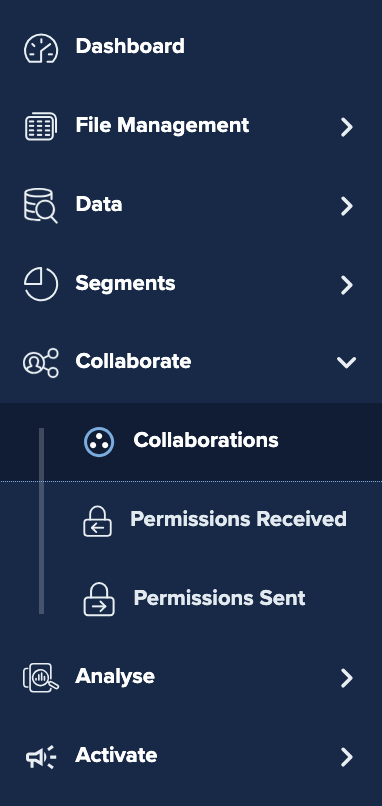Open the Dashboard page
The image size is (382, 806).
pyautogui.click(x=130, y=46)
